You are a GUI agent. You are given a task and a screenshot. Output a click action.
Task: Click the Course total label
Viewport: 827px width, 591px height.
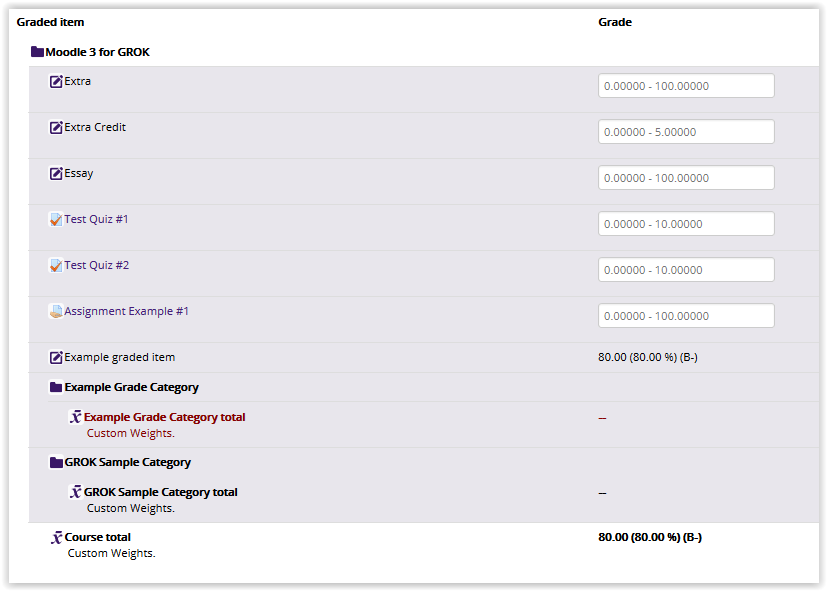[x=98, y=537]
